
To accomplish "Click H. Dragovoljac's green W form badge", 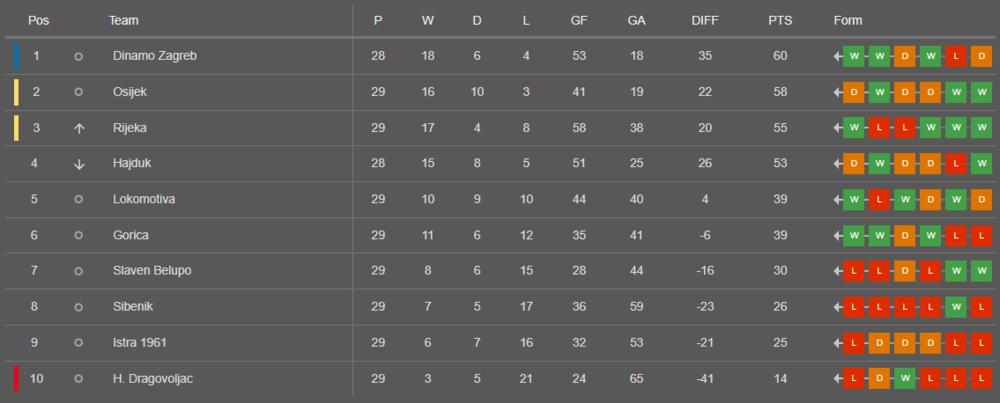I will (904, 379).
